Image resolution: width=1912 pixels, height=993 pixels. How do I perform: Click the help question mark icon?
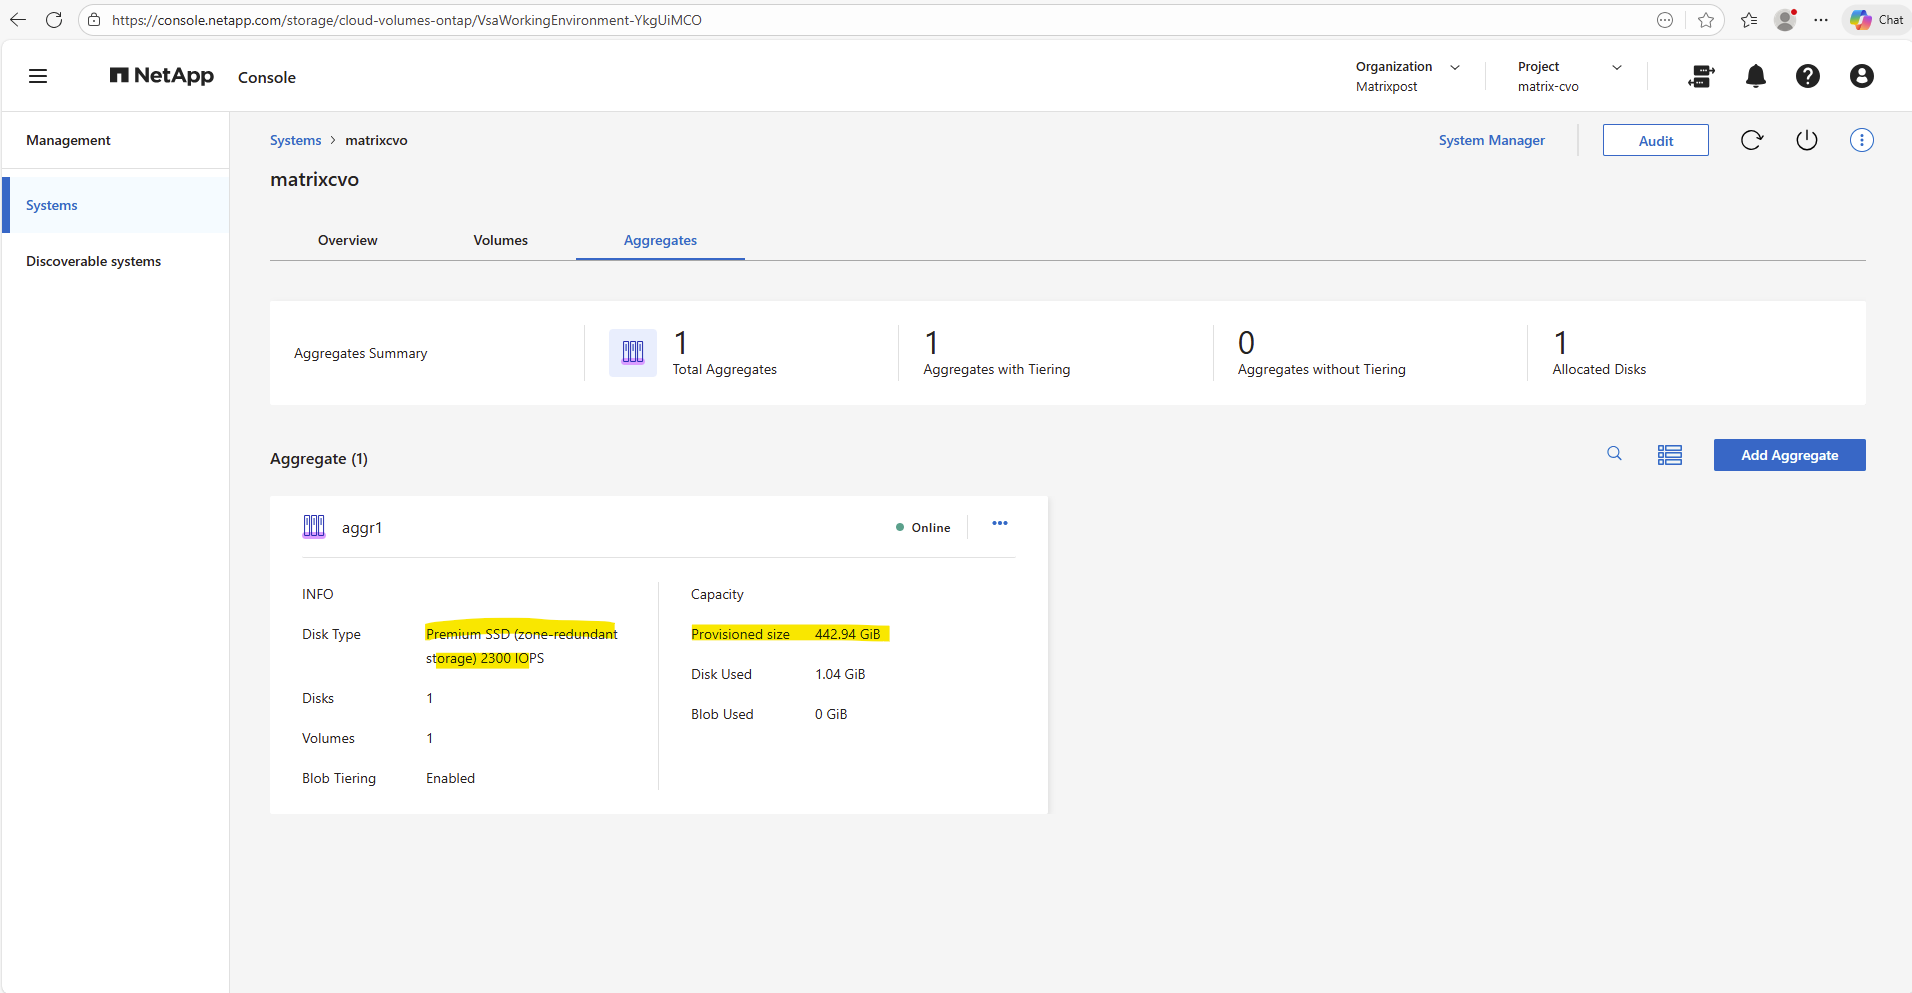click(x=1807, y=76)
